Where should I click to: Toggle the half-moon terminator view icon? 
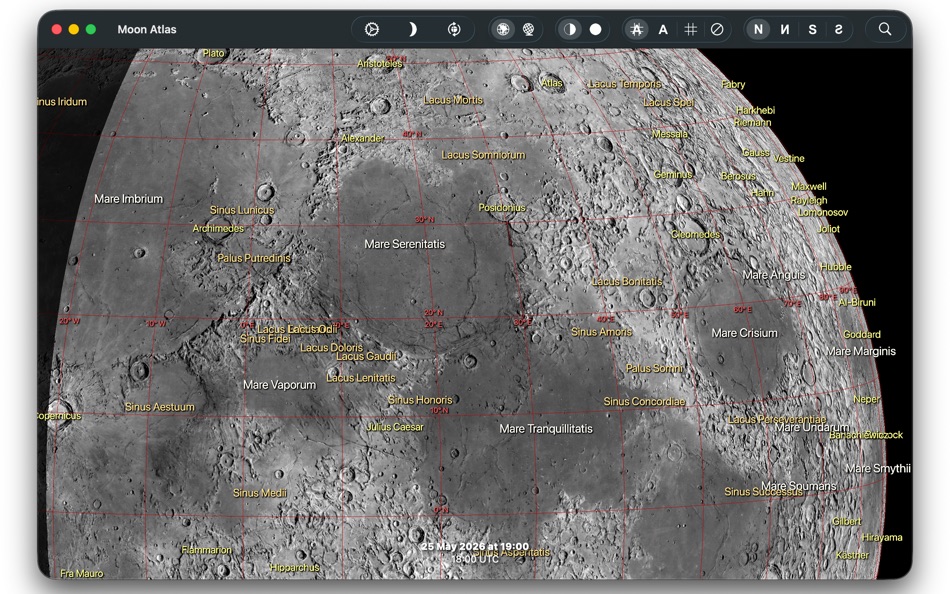tap(571, 29)
